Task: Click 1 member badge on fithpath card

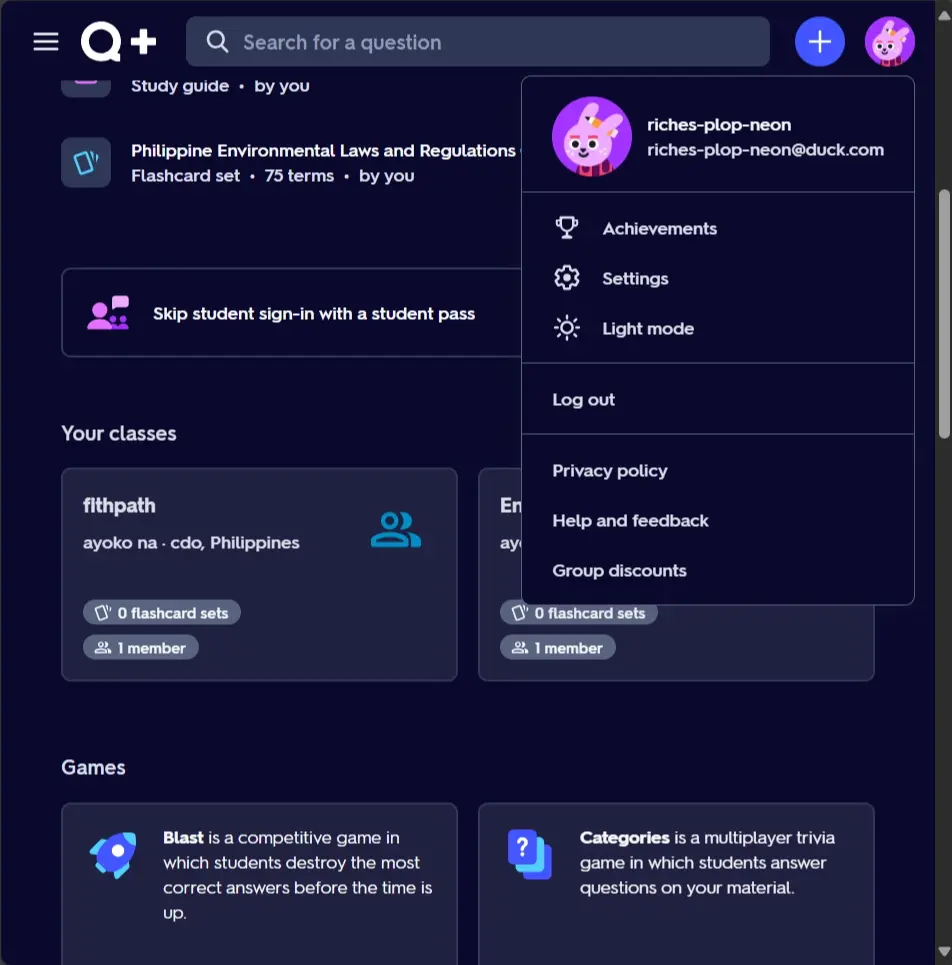Action: (x=140, y=647)
